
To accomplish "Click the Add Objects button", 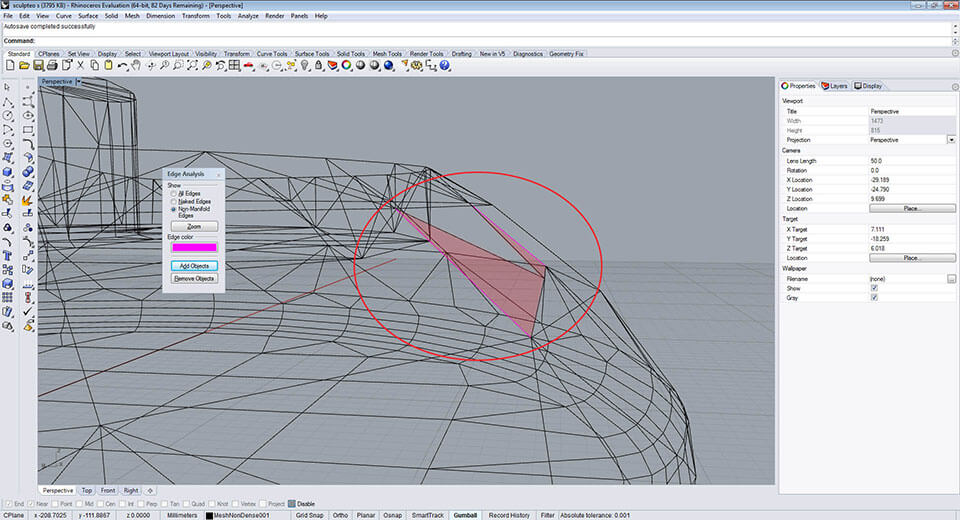I will click(x=194, y=266).
